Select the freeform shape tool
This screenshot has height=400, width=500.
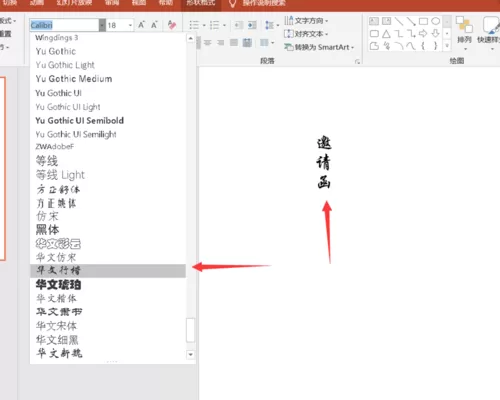374,46
